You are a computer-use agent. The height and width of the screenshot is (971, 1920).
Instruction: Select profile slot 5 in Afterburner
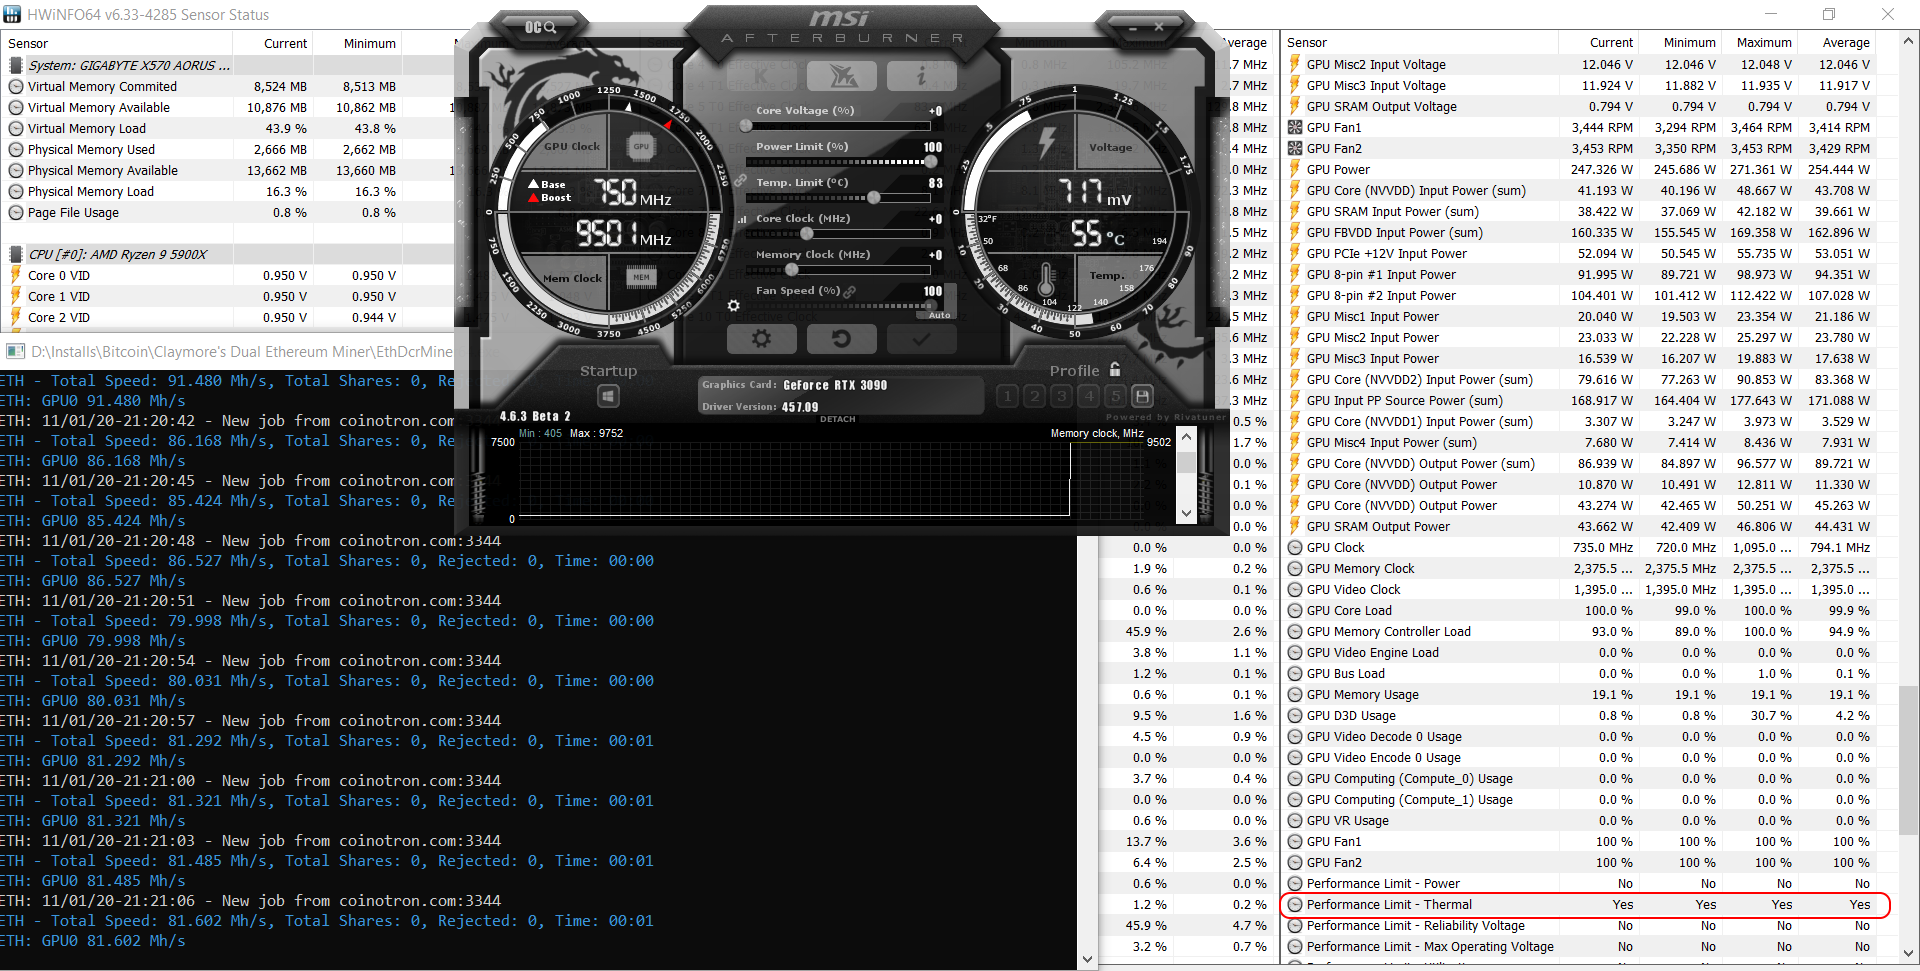[1116, 396]
